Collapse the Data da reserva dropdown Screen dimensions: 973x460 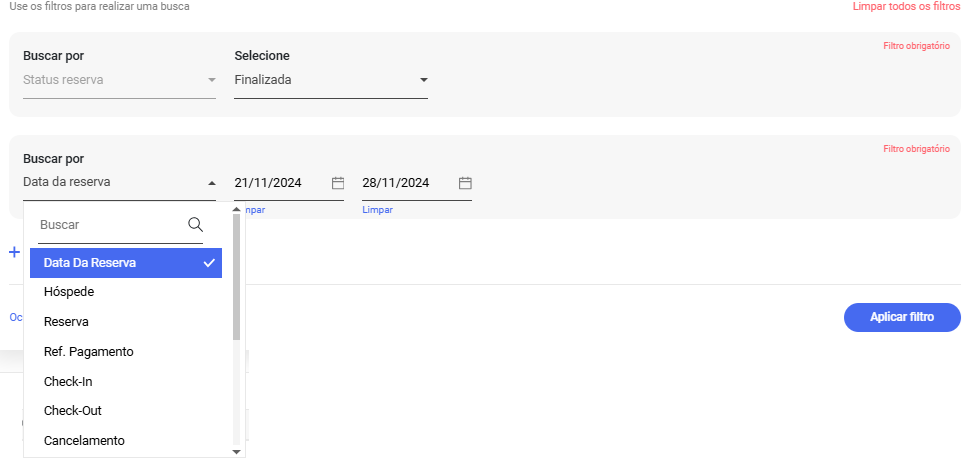(211, 183)
